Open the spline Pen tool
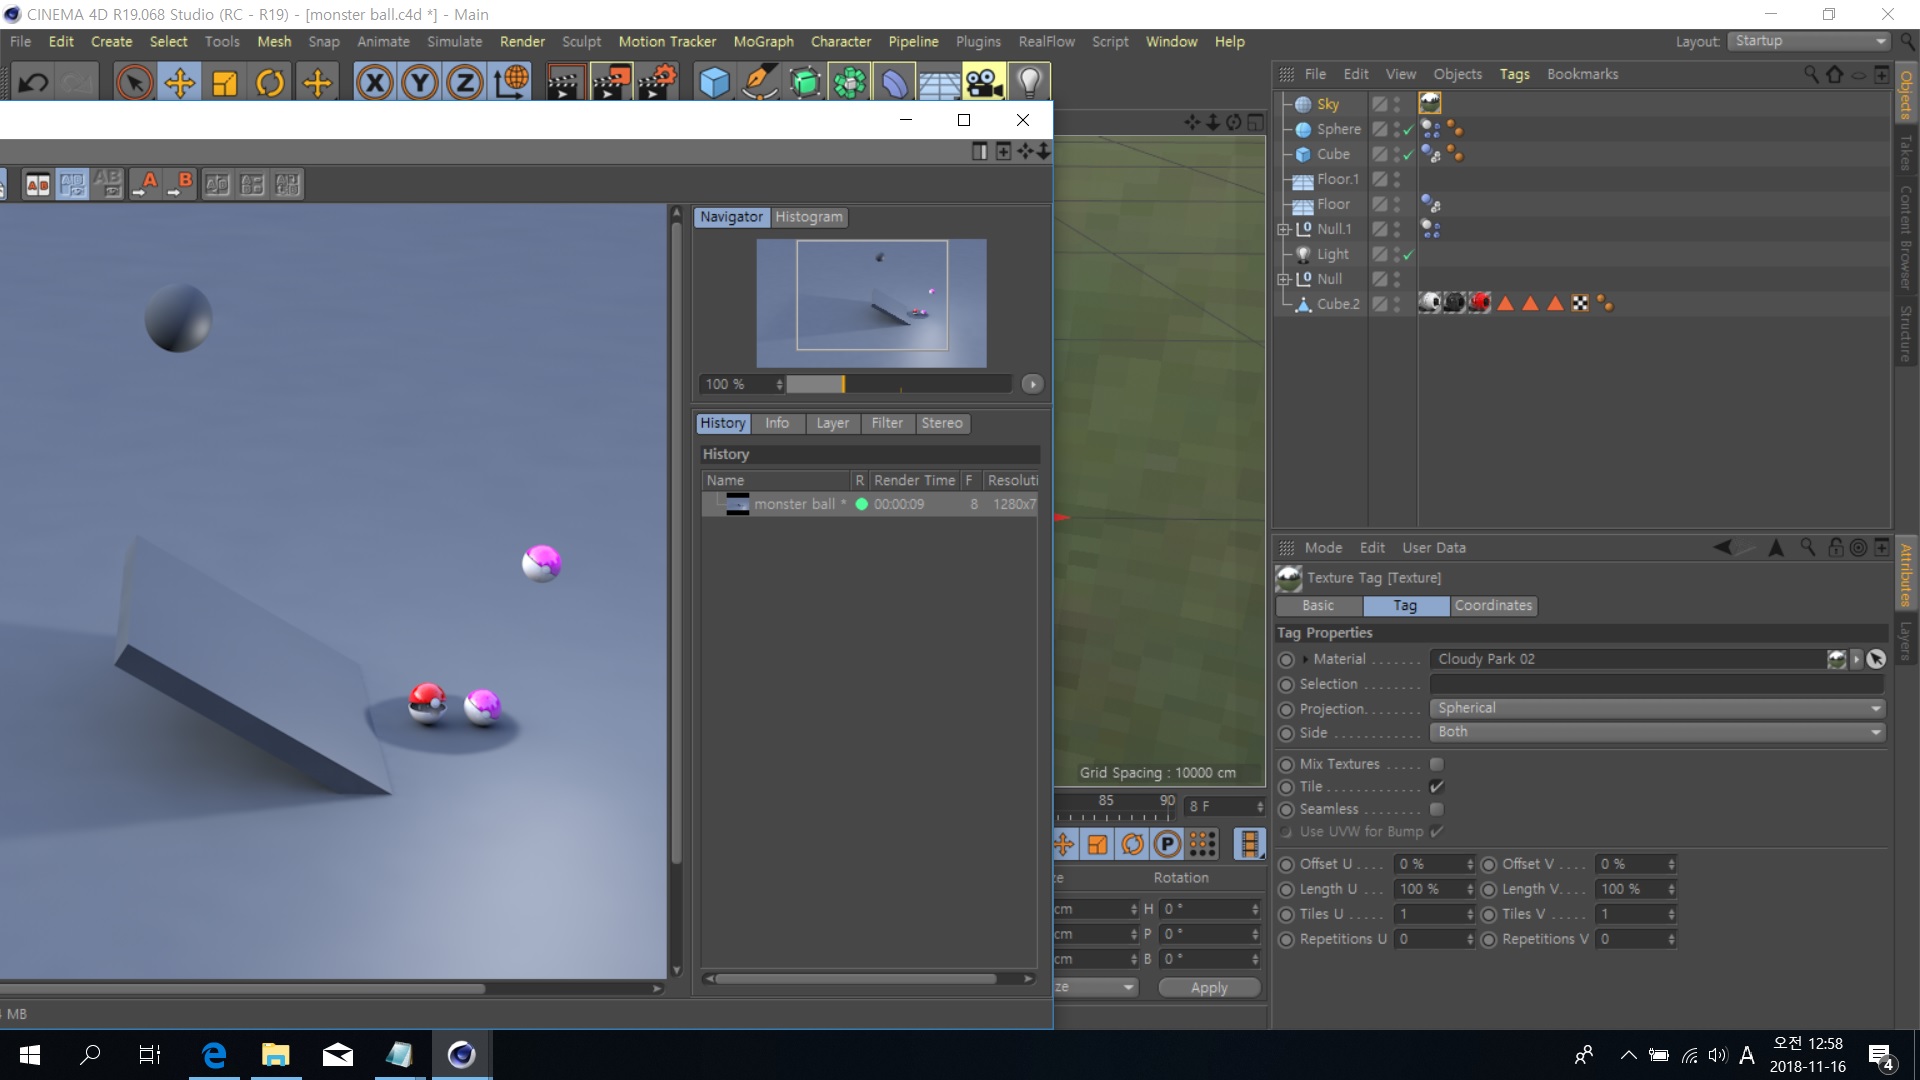The width and height of the screenshot is (1920, 1080). coord(760,83)
